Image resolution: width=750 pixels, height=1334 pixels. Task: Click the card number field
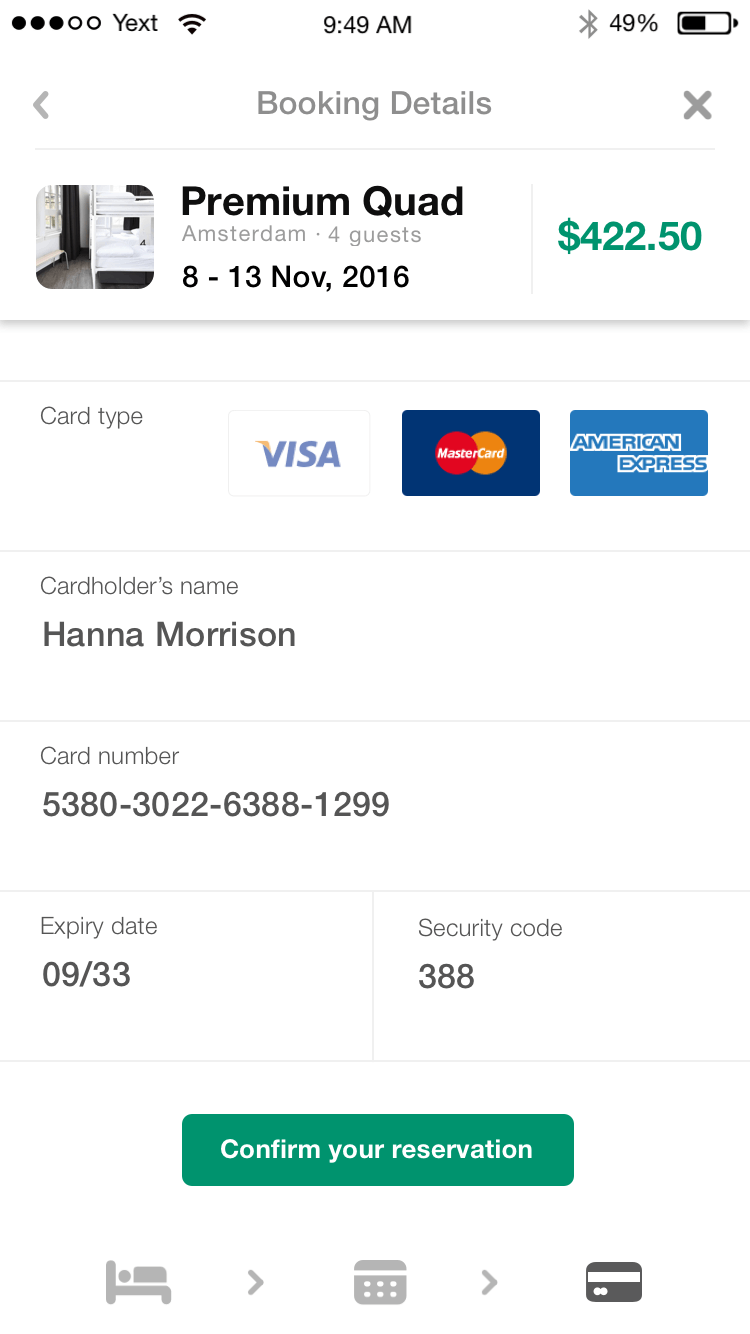point(375,806)
